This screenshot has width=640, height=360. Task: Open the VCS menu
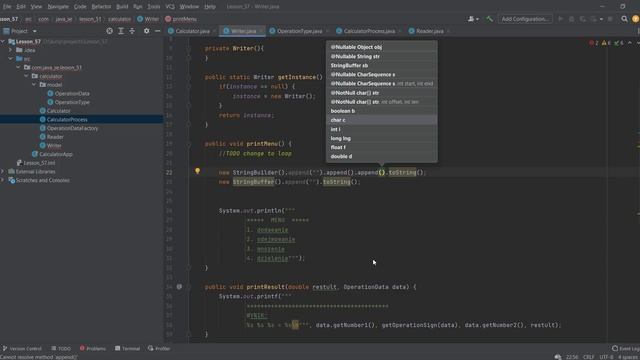(170, 7)
